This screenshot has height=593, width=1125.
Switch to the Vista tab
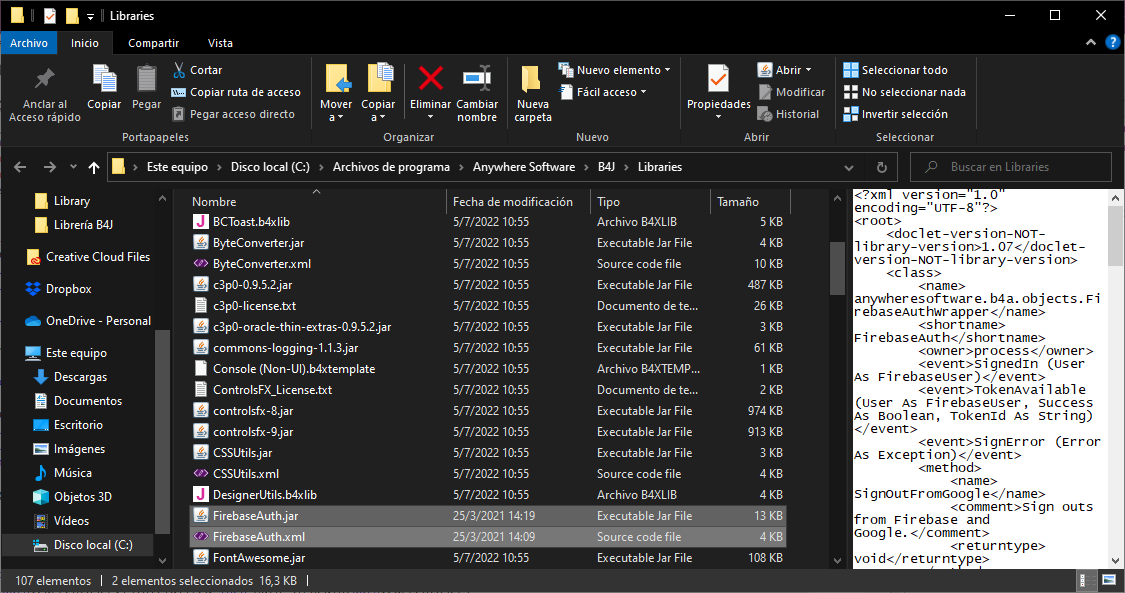(220, 43)
